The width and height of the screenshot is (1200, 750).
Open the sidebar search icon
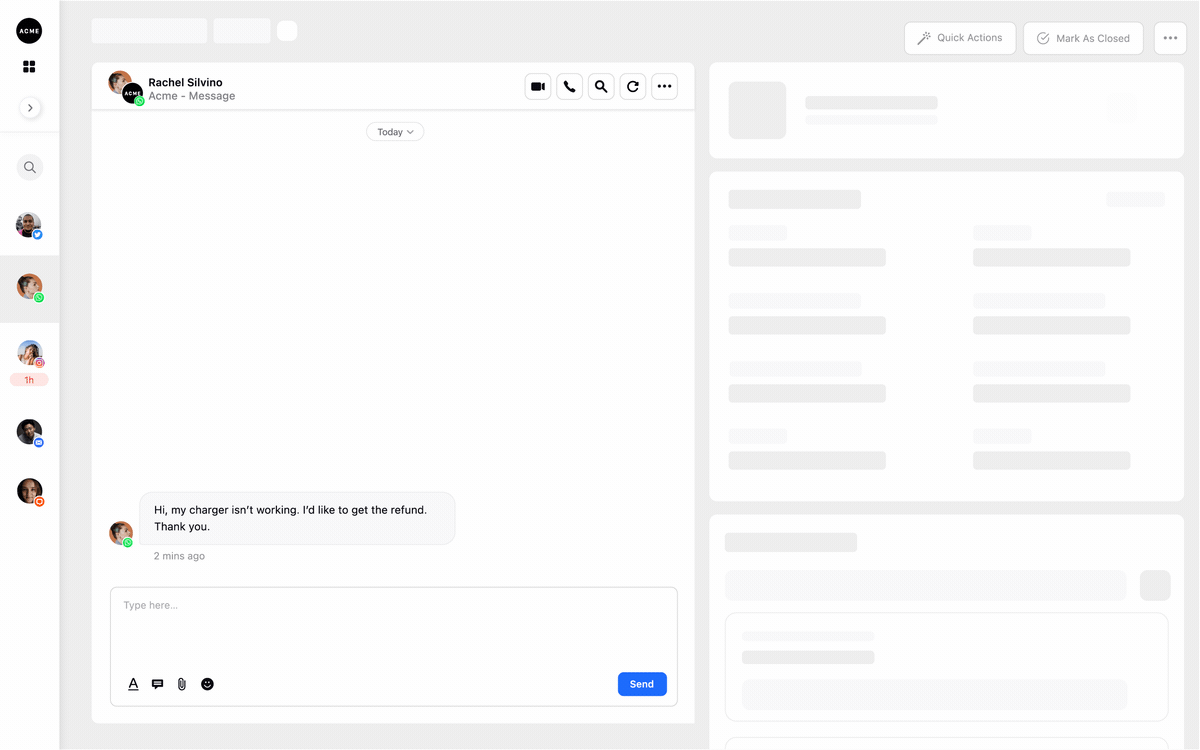pyautogui.click(x=30, y=167)
